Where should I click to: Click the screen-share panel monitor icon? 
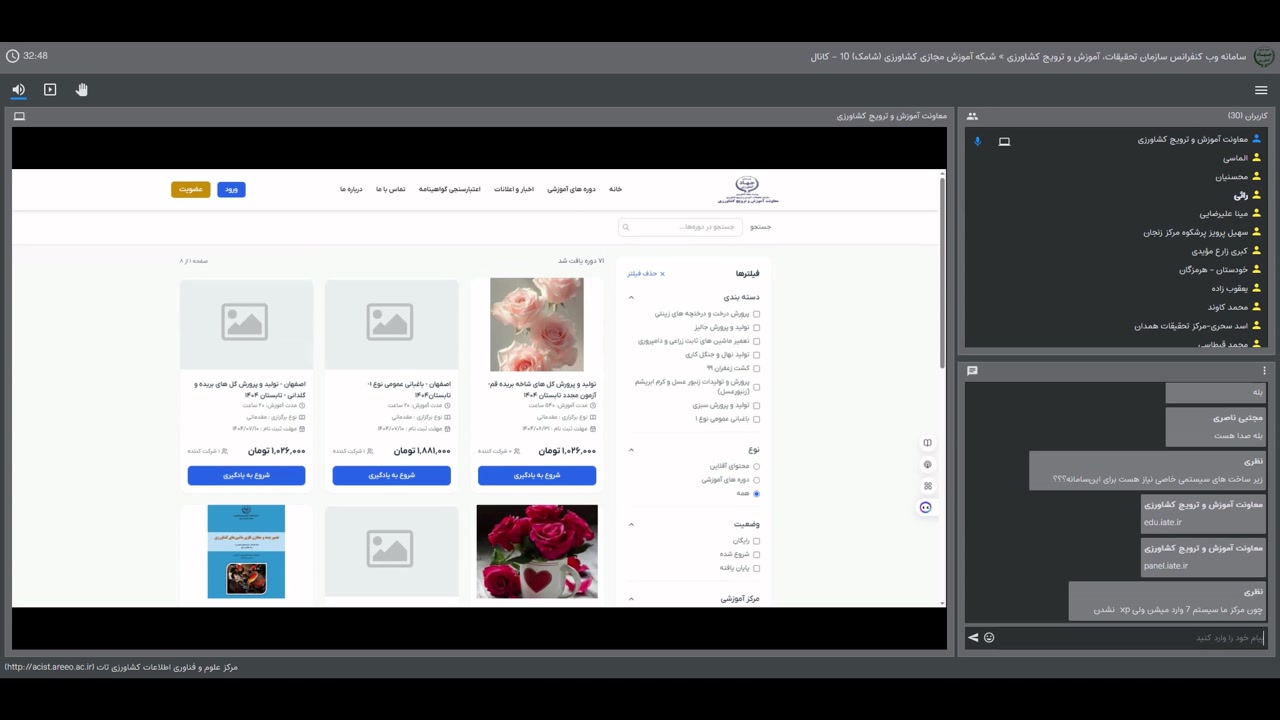(19, 116)
